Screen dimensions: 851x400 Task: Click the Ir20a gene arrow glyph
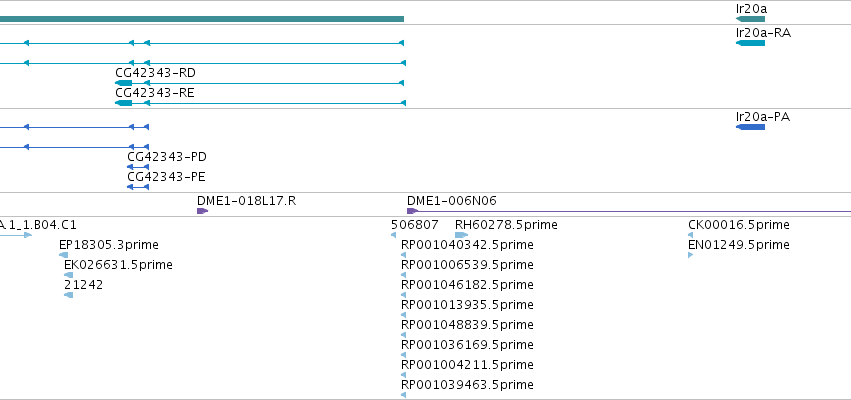tap(750, 19)
